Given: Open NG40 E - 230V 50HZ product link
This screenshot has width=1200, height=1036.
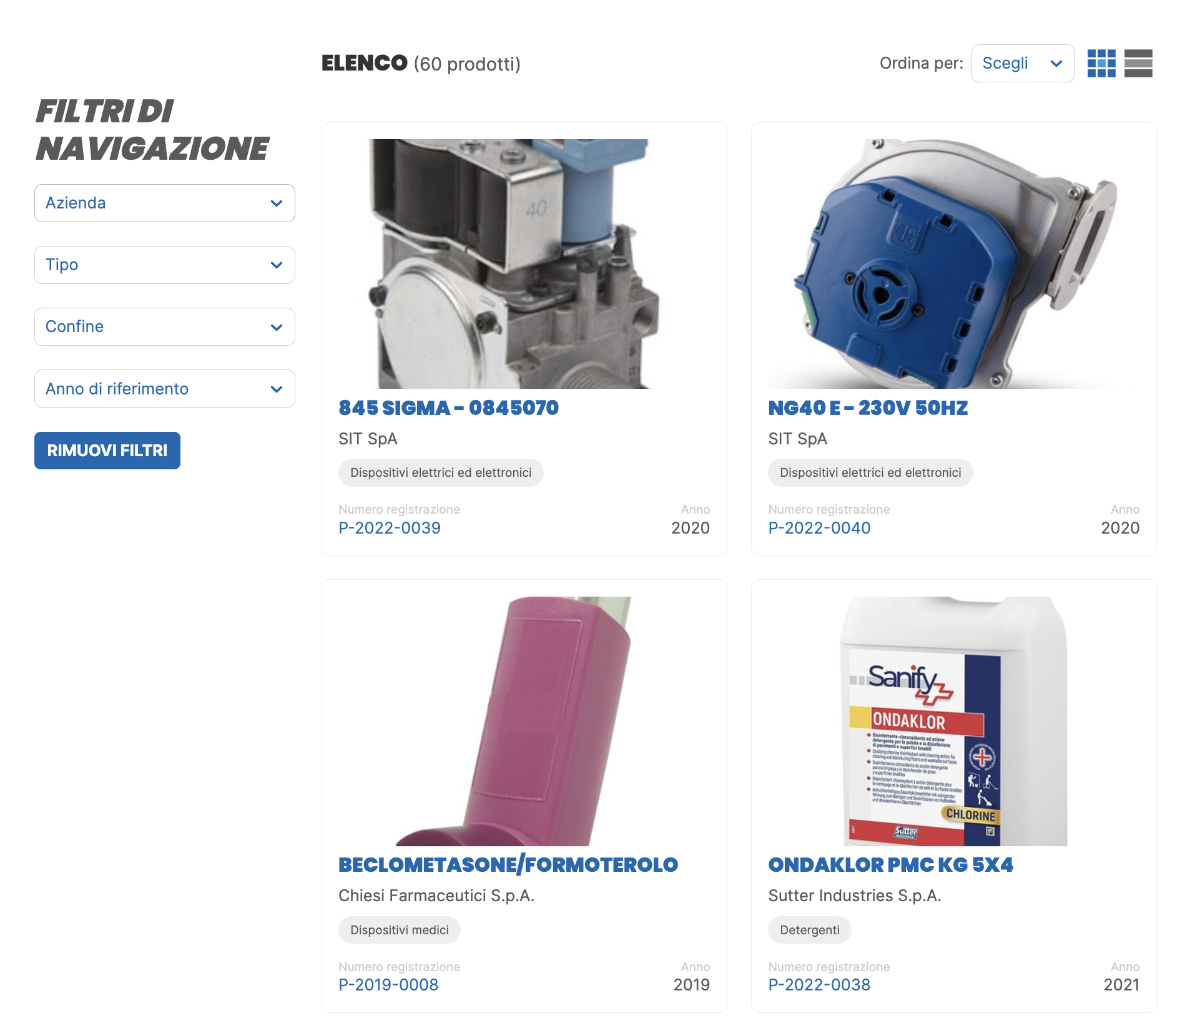Looking at the screenshot, I should tap(868, 408).
